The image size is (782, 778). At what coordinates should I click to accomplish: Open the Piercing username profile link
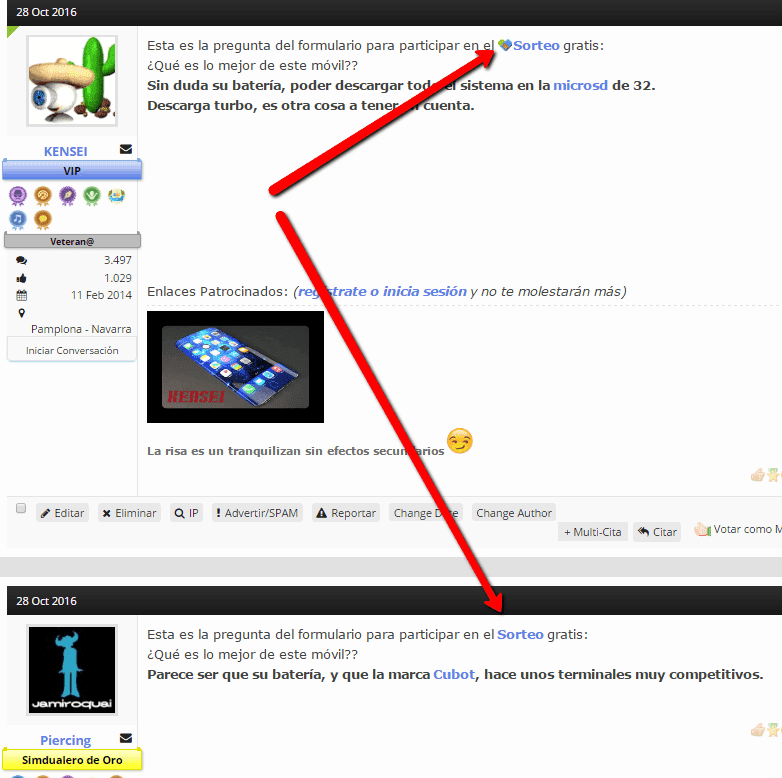pos(65,741)
